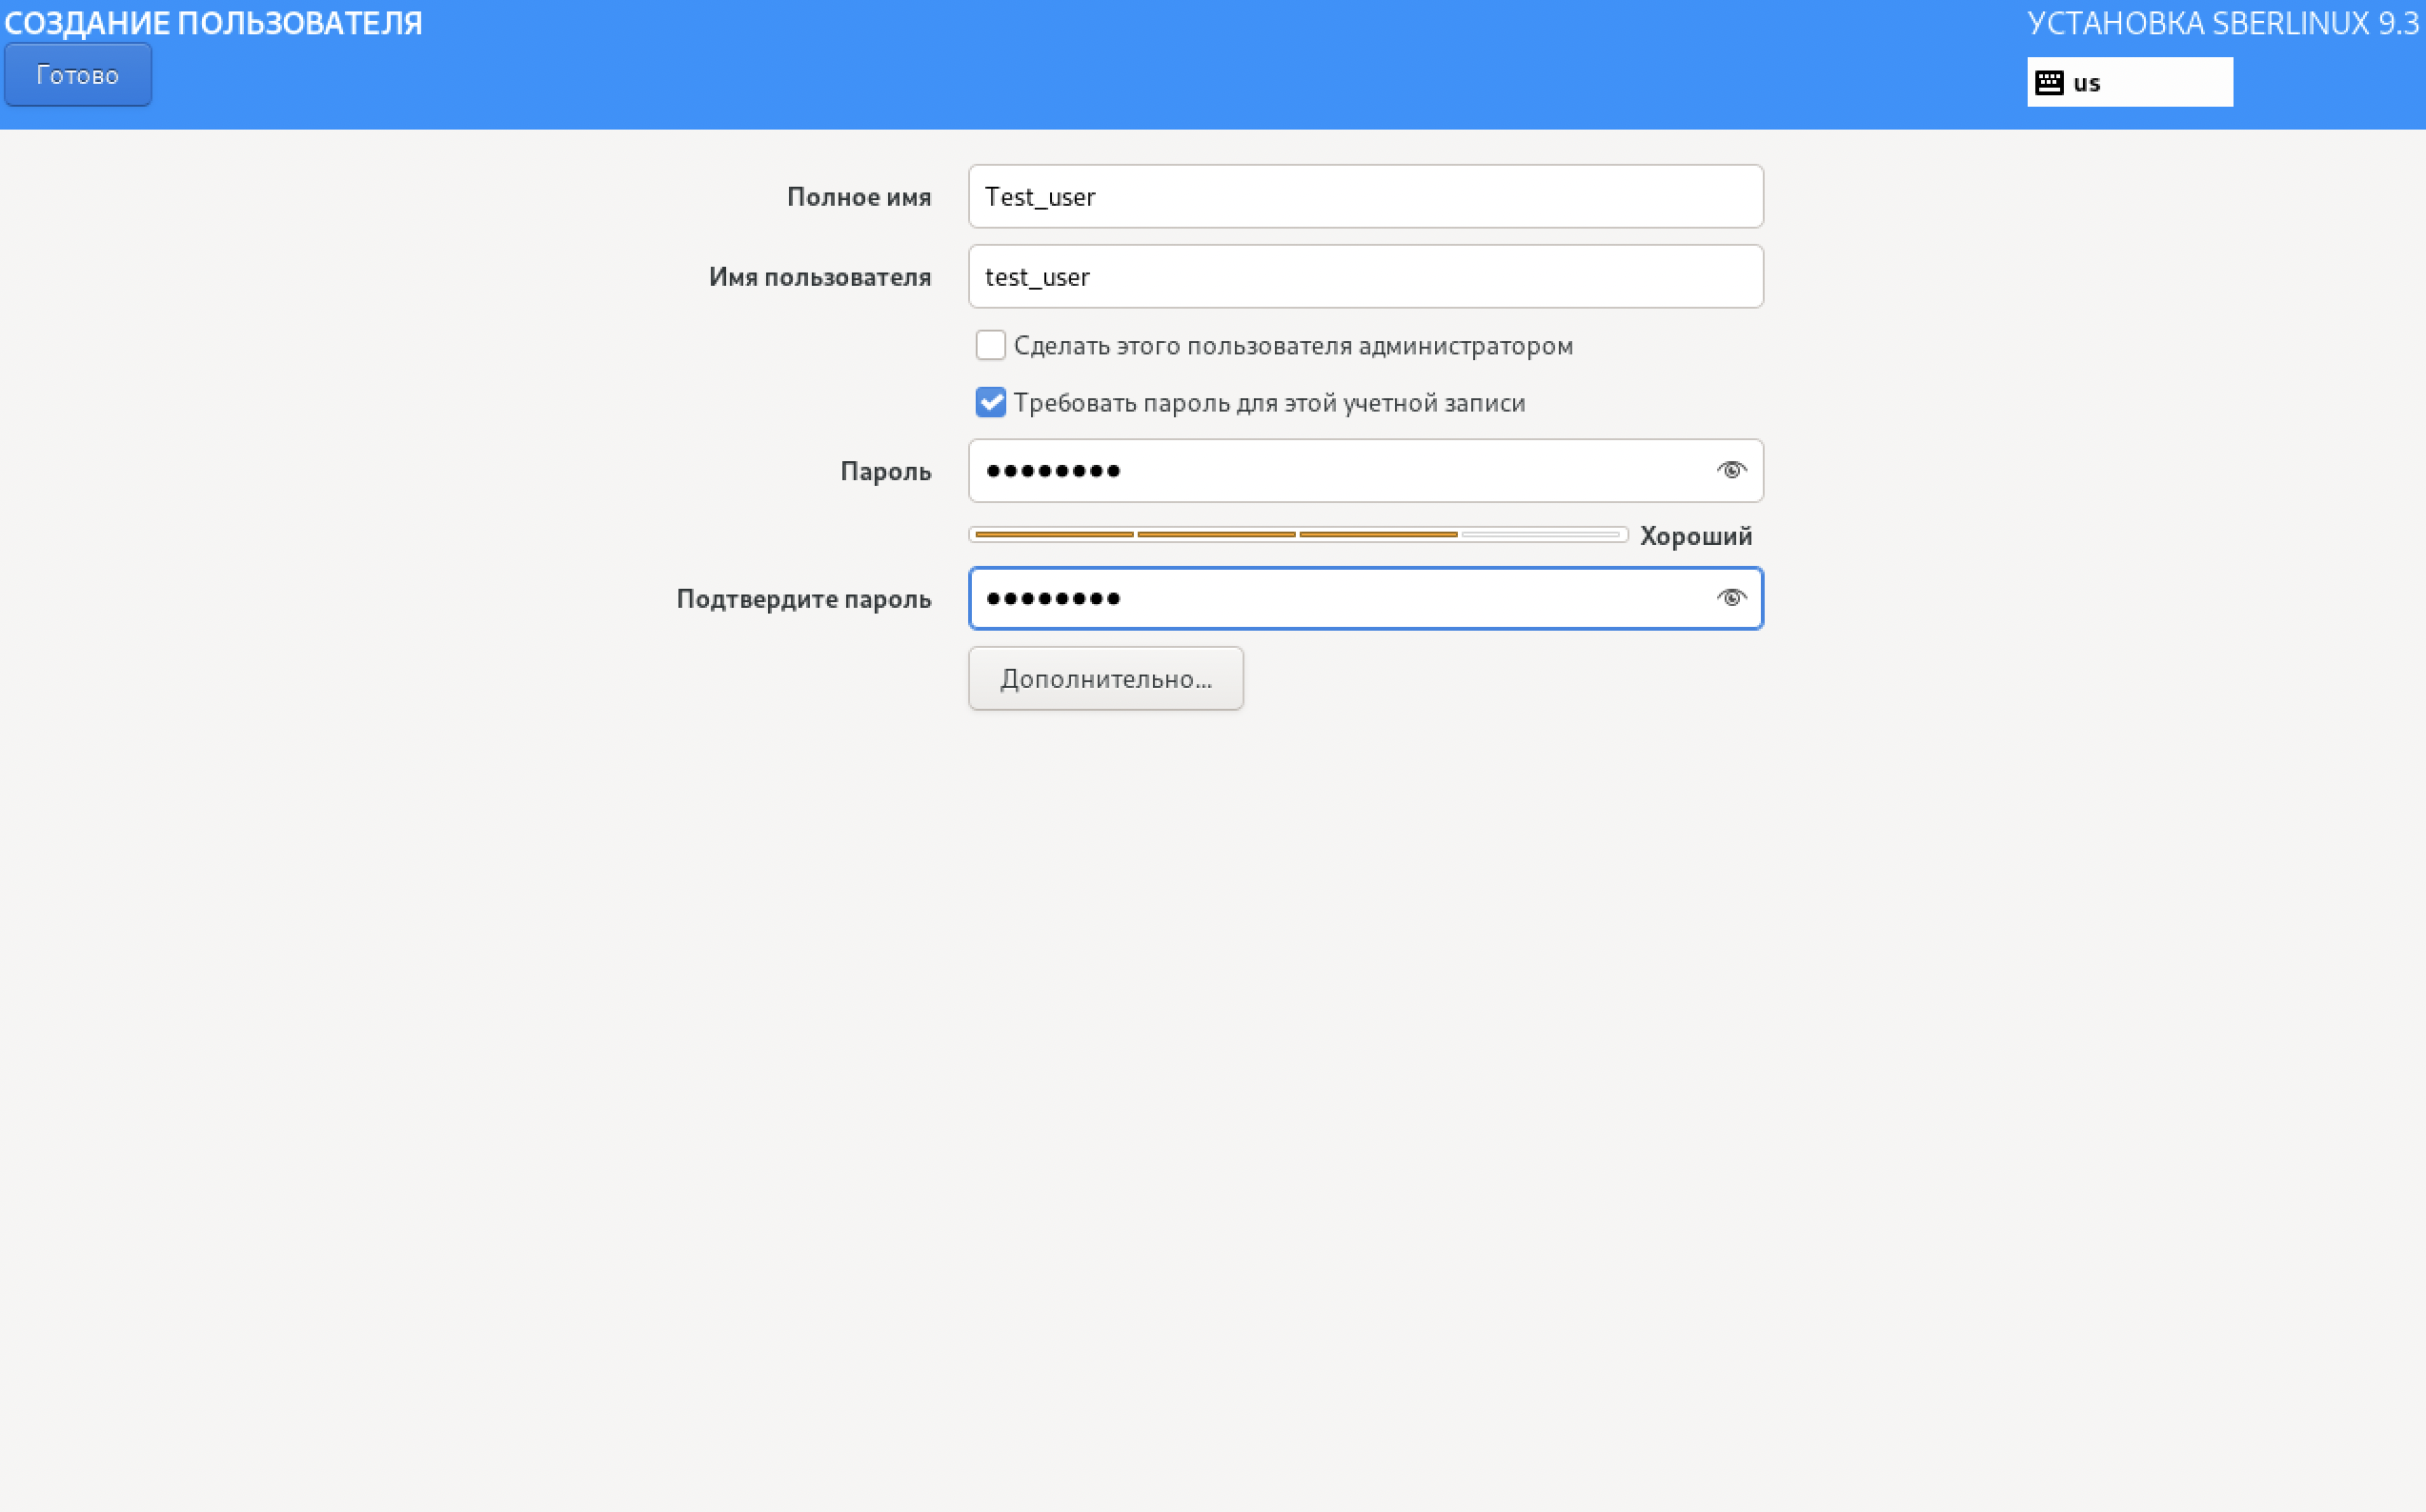The width and height of the screenshot is (2426, 1512).
Task: Click the 'Имя пользователя' label
Action: point(819,277)
